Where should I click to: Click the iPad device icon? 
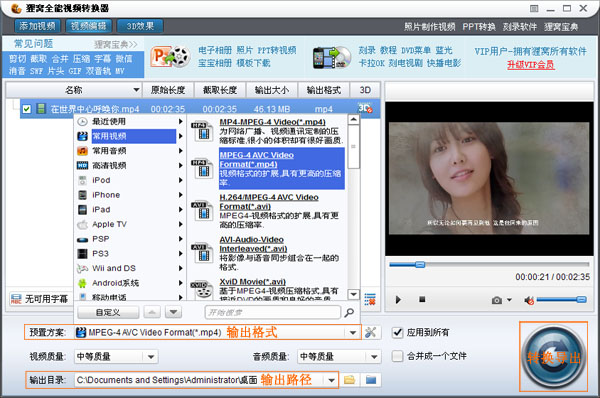tap(82, 210)
